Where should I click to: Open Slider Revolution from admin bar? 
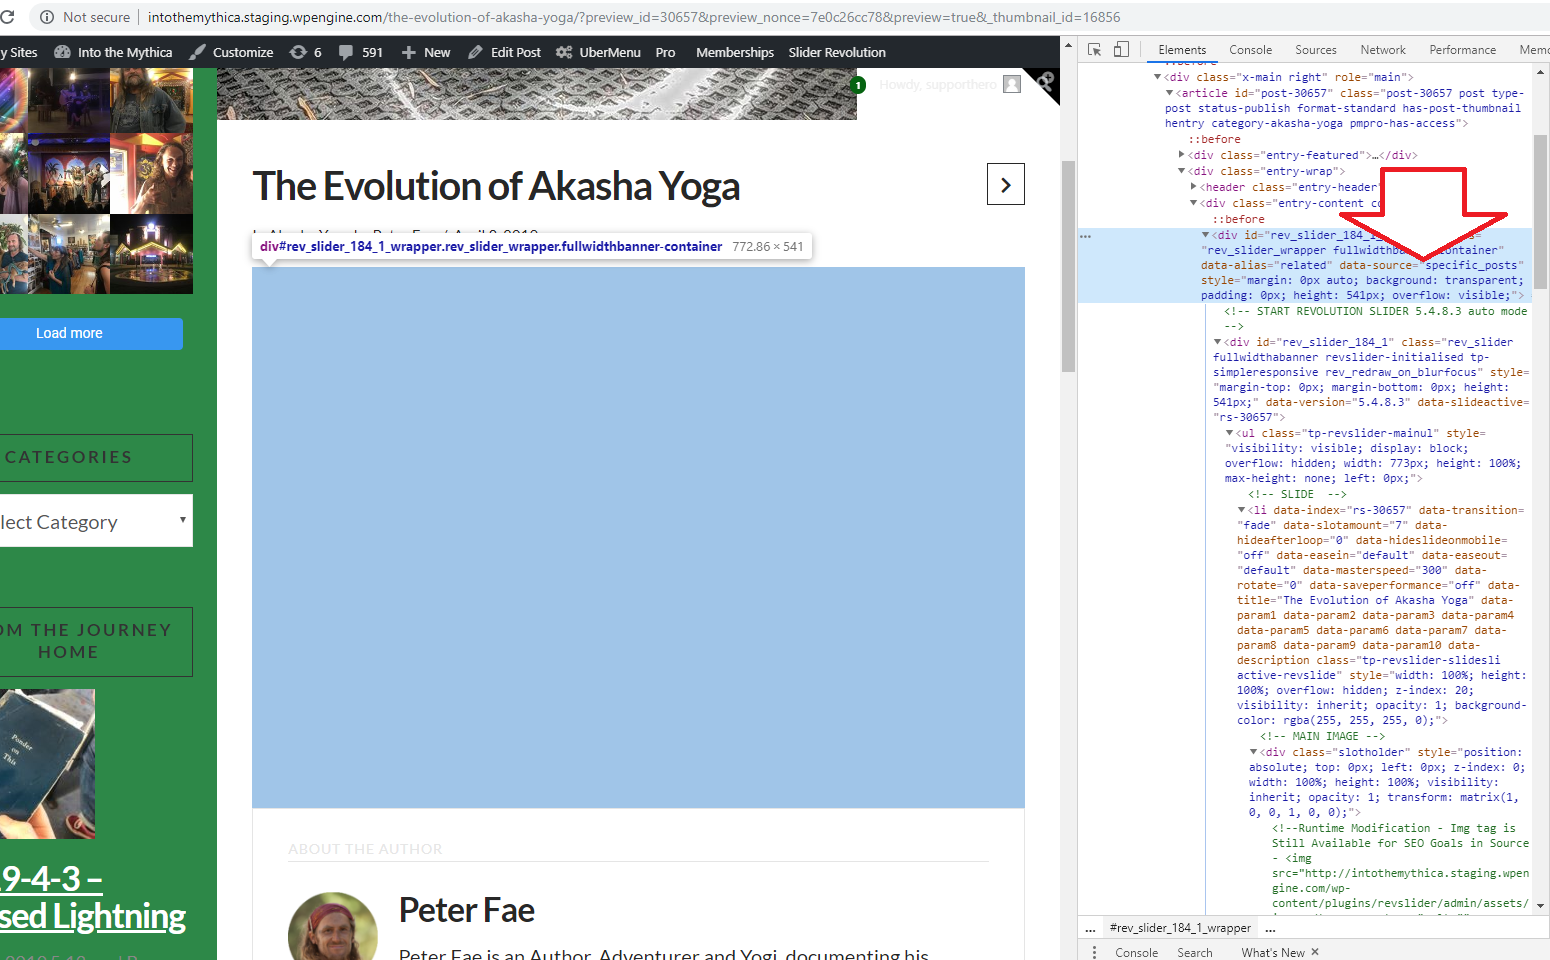[837, 52]
